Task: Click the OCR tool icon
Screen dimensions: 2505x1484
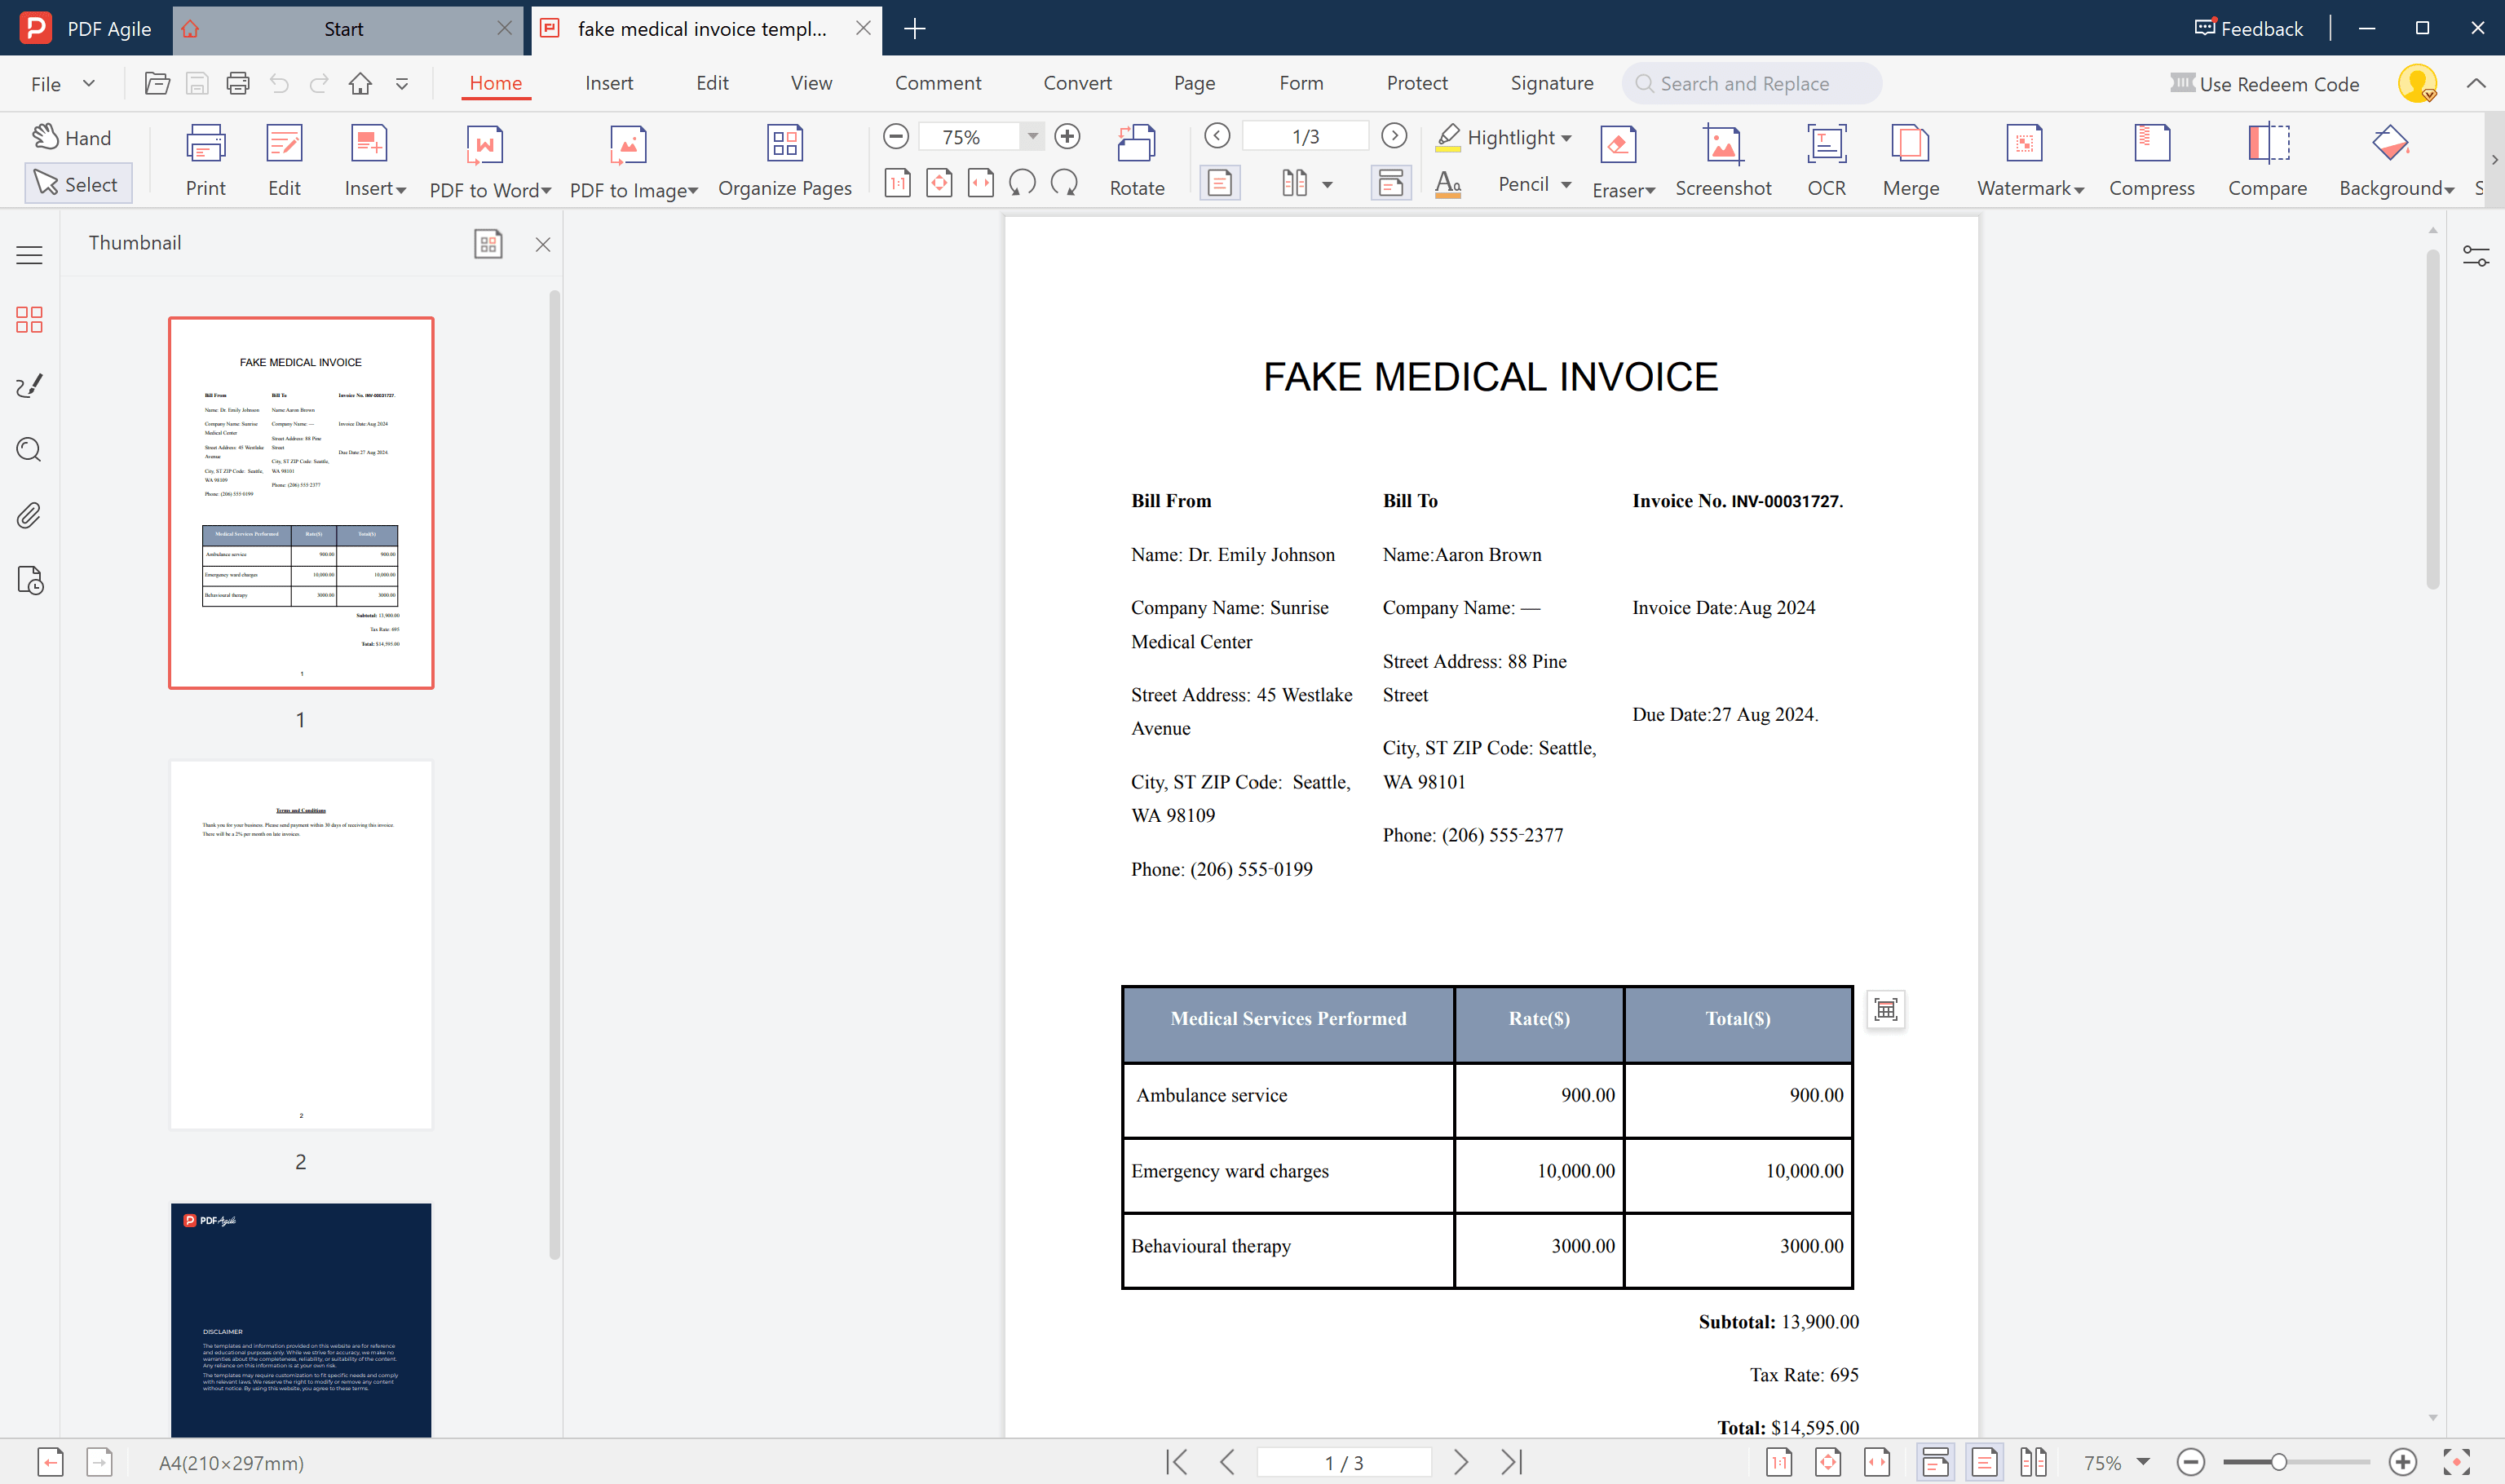Action: coord(1825,145)
